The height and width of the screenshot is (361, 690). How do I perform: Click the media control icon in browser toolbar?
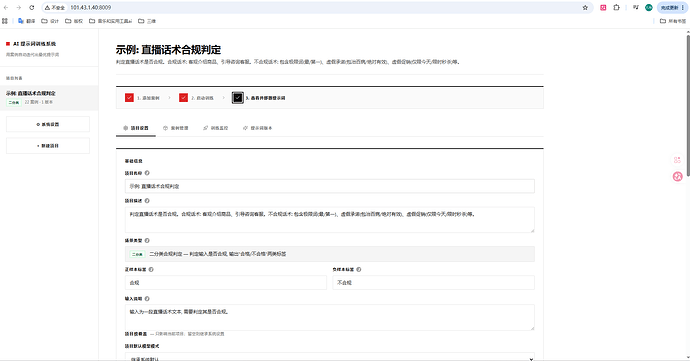(635, 7)
